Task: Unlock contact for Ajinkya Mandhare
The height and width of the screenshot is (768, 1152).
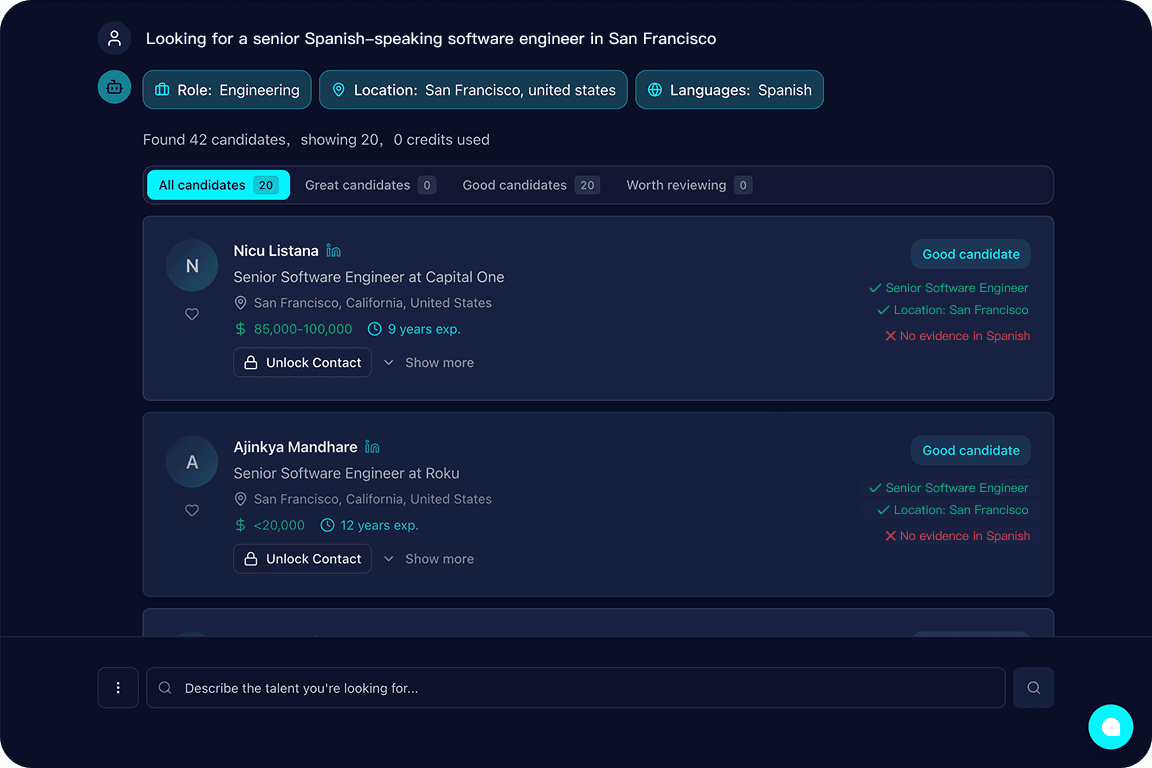Action: coord(302,559)
